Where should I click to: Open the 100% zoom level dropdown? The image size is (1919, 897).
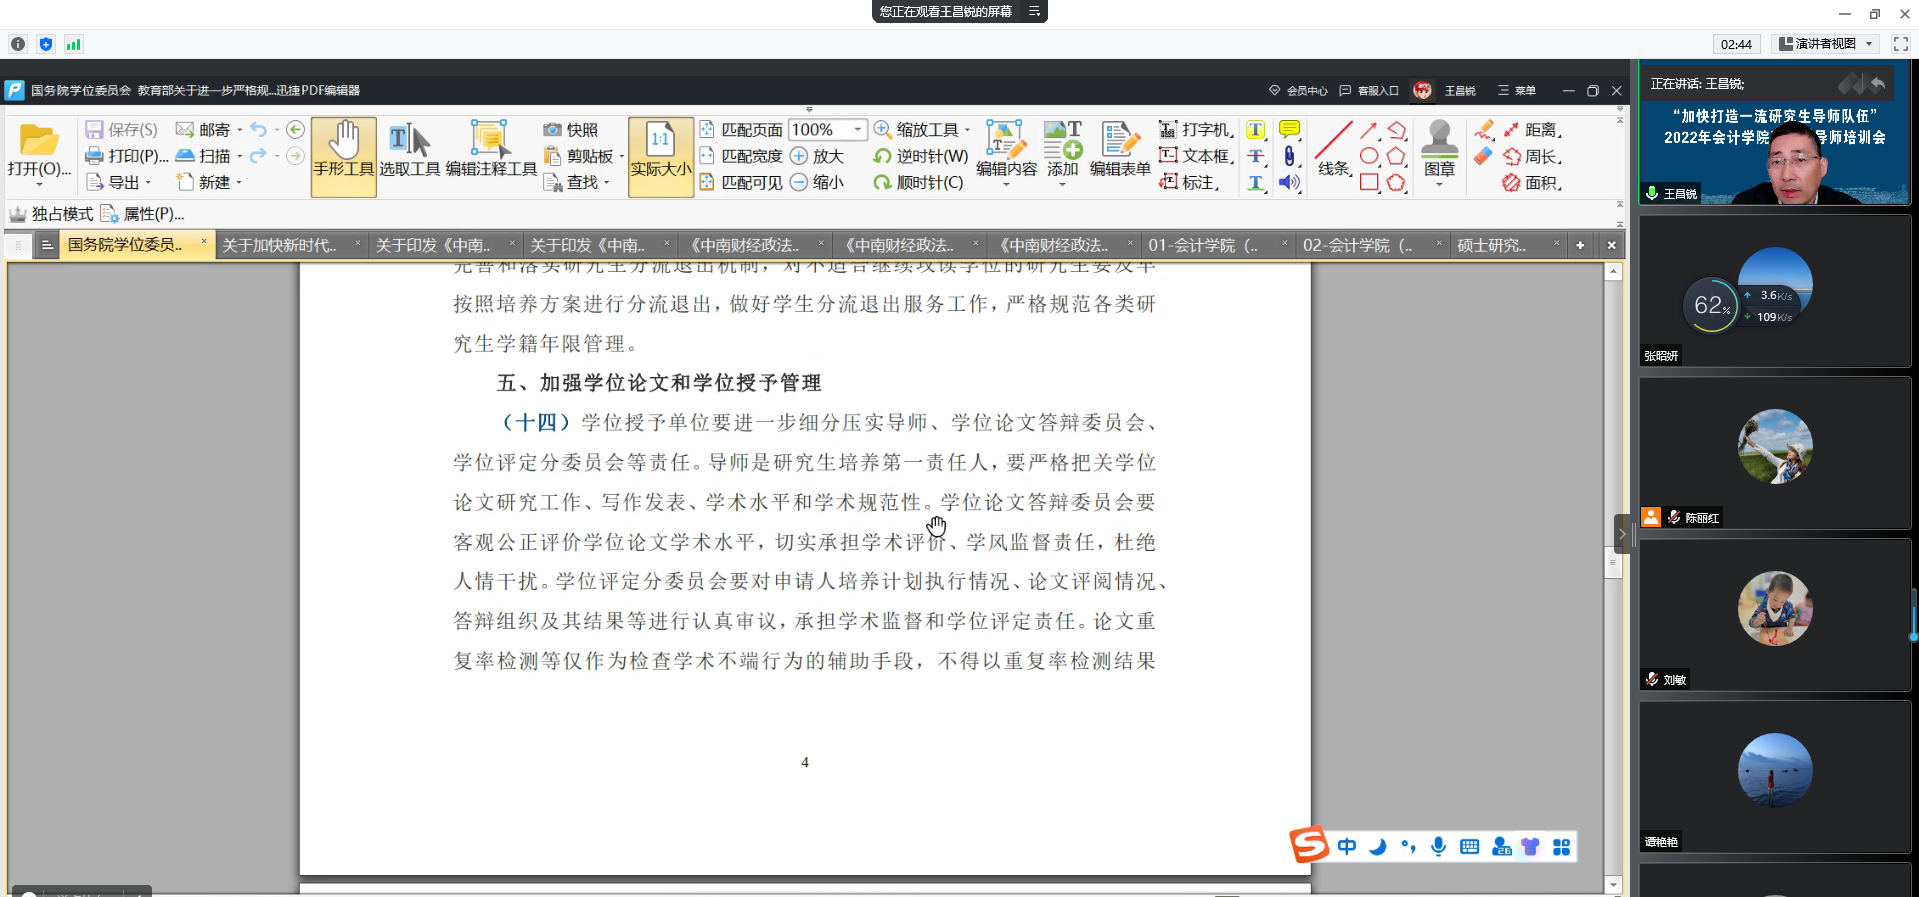tap(857, 130)
